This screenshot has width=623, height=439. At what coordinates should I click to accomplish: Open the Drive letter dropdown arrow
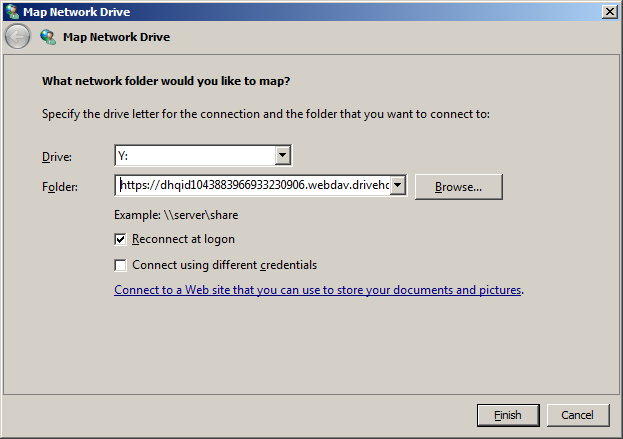coord(283,155)
